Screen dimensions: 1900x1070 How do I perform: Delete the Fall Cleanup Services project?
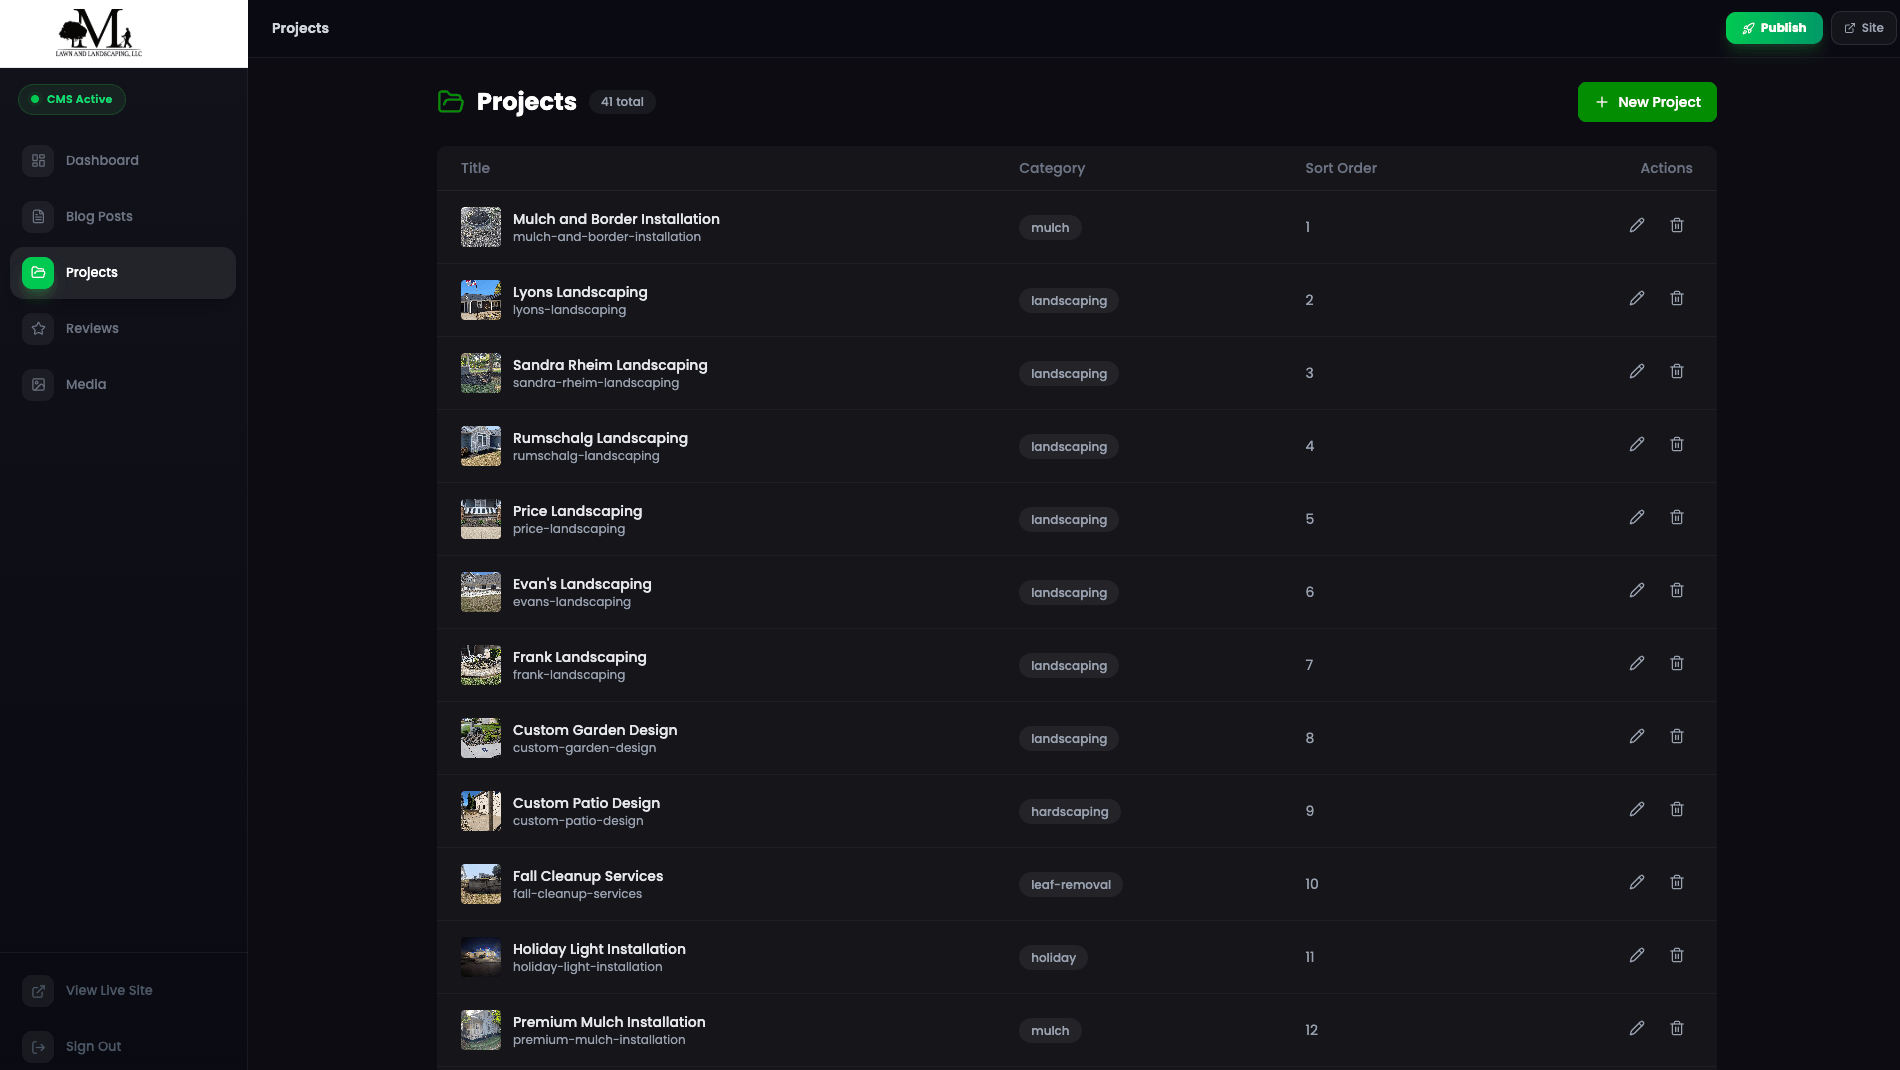coord(1677,883)
